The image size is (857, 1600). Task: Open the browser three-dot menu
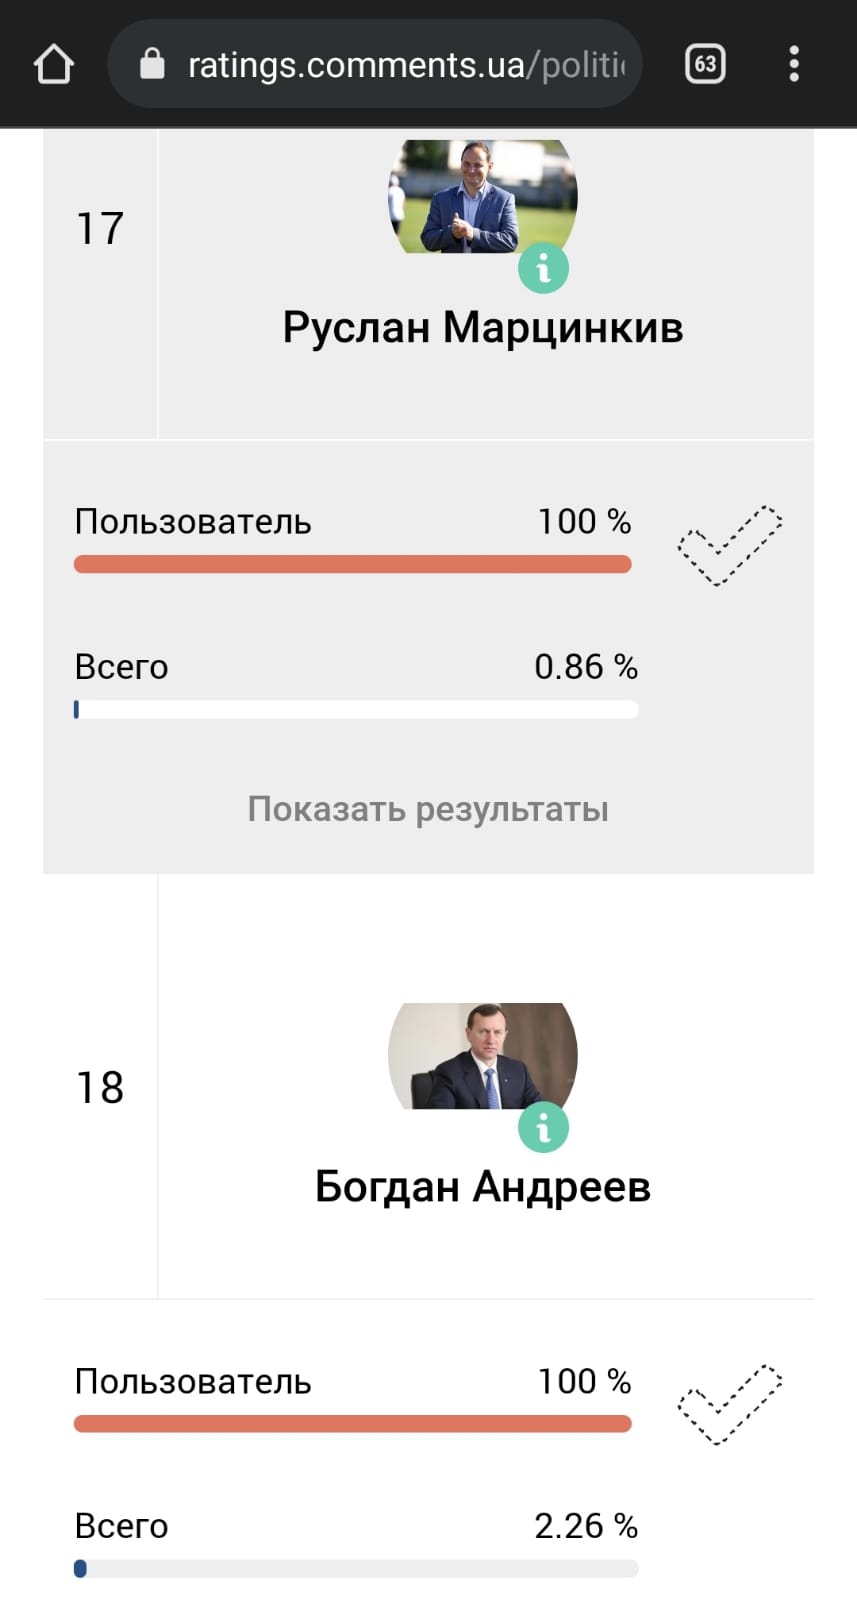pyautogui.click(x=794, y=65)
